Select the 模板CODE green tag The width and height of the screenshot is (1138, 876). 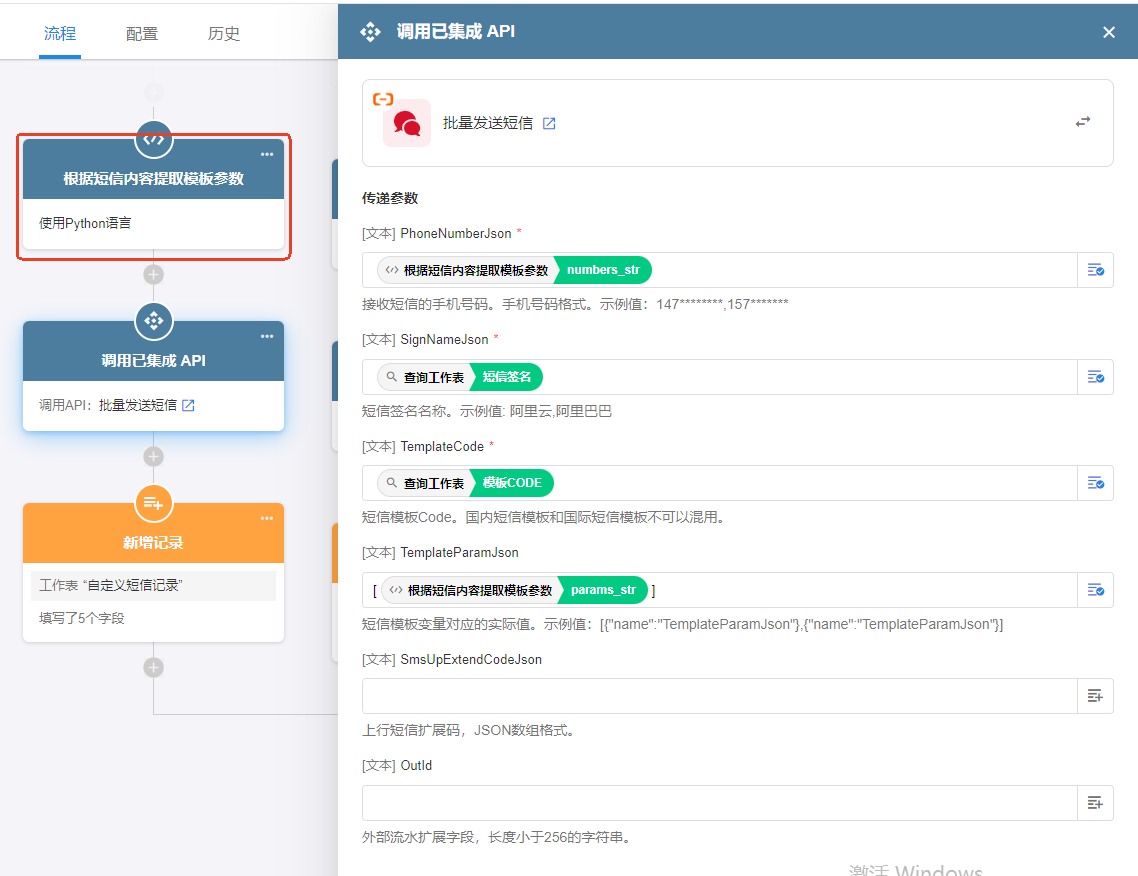(512, 483)
